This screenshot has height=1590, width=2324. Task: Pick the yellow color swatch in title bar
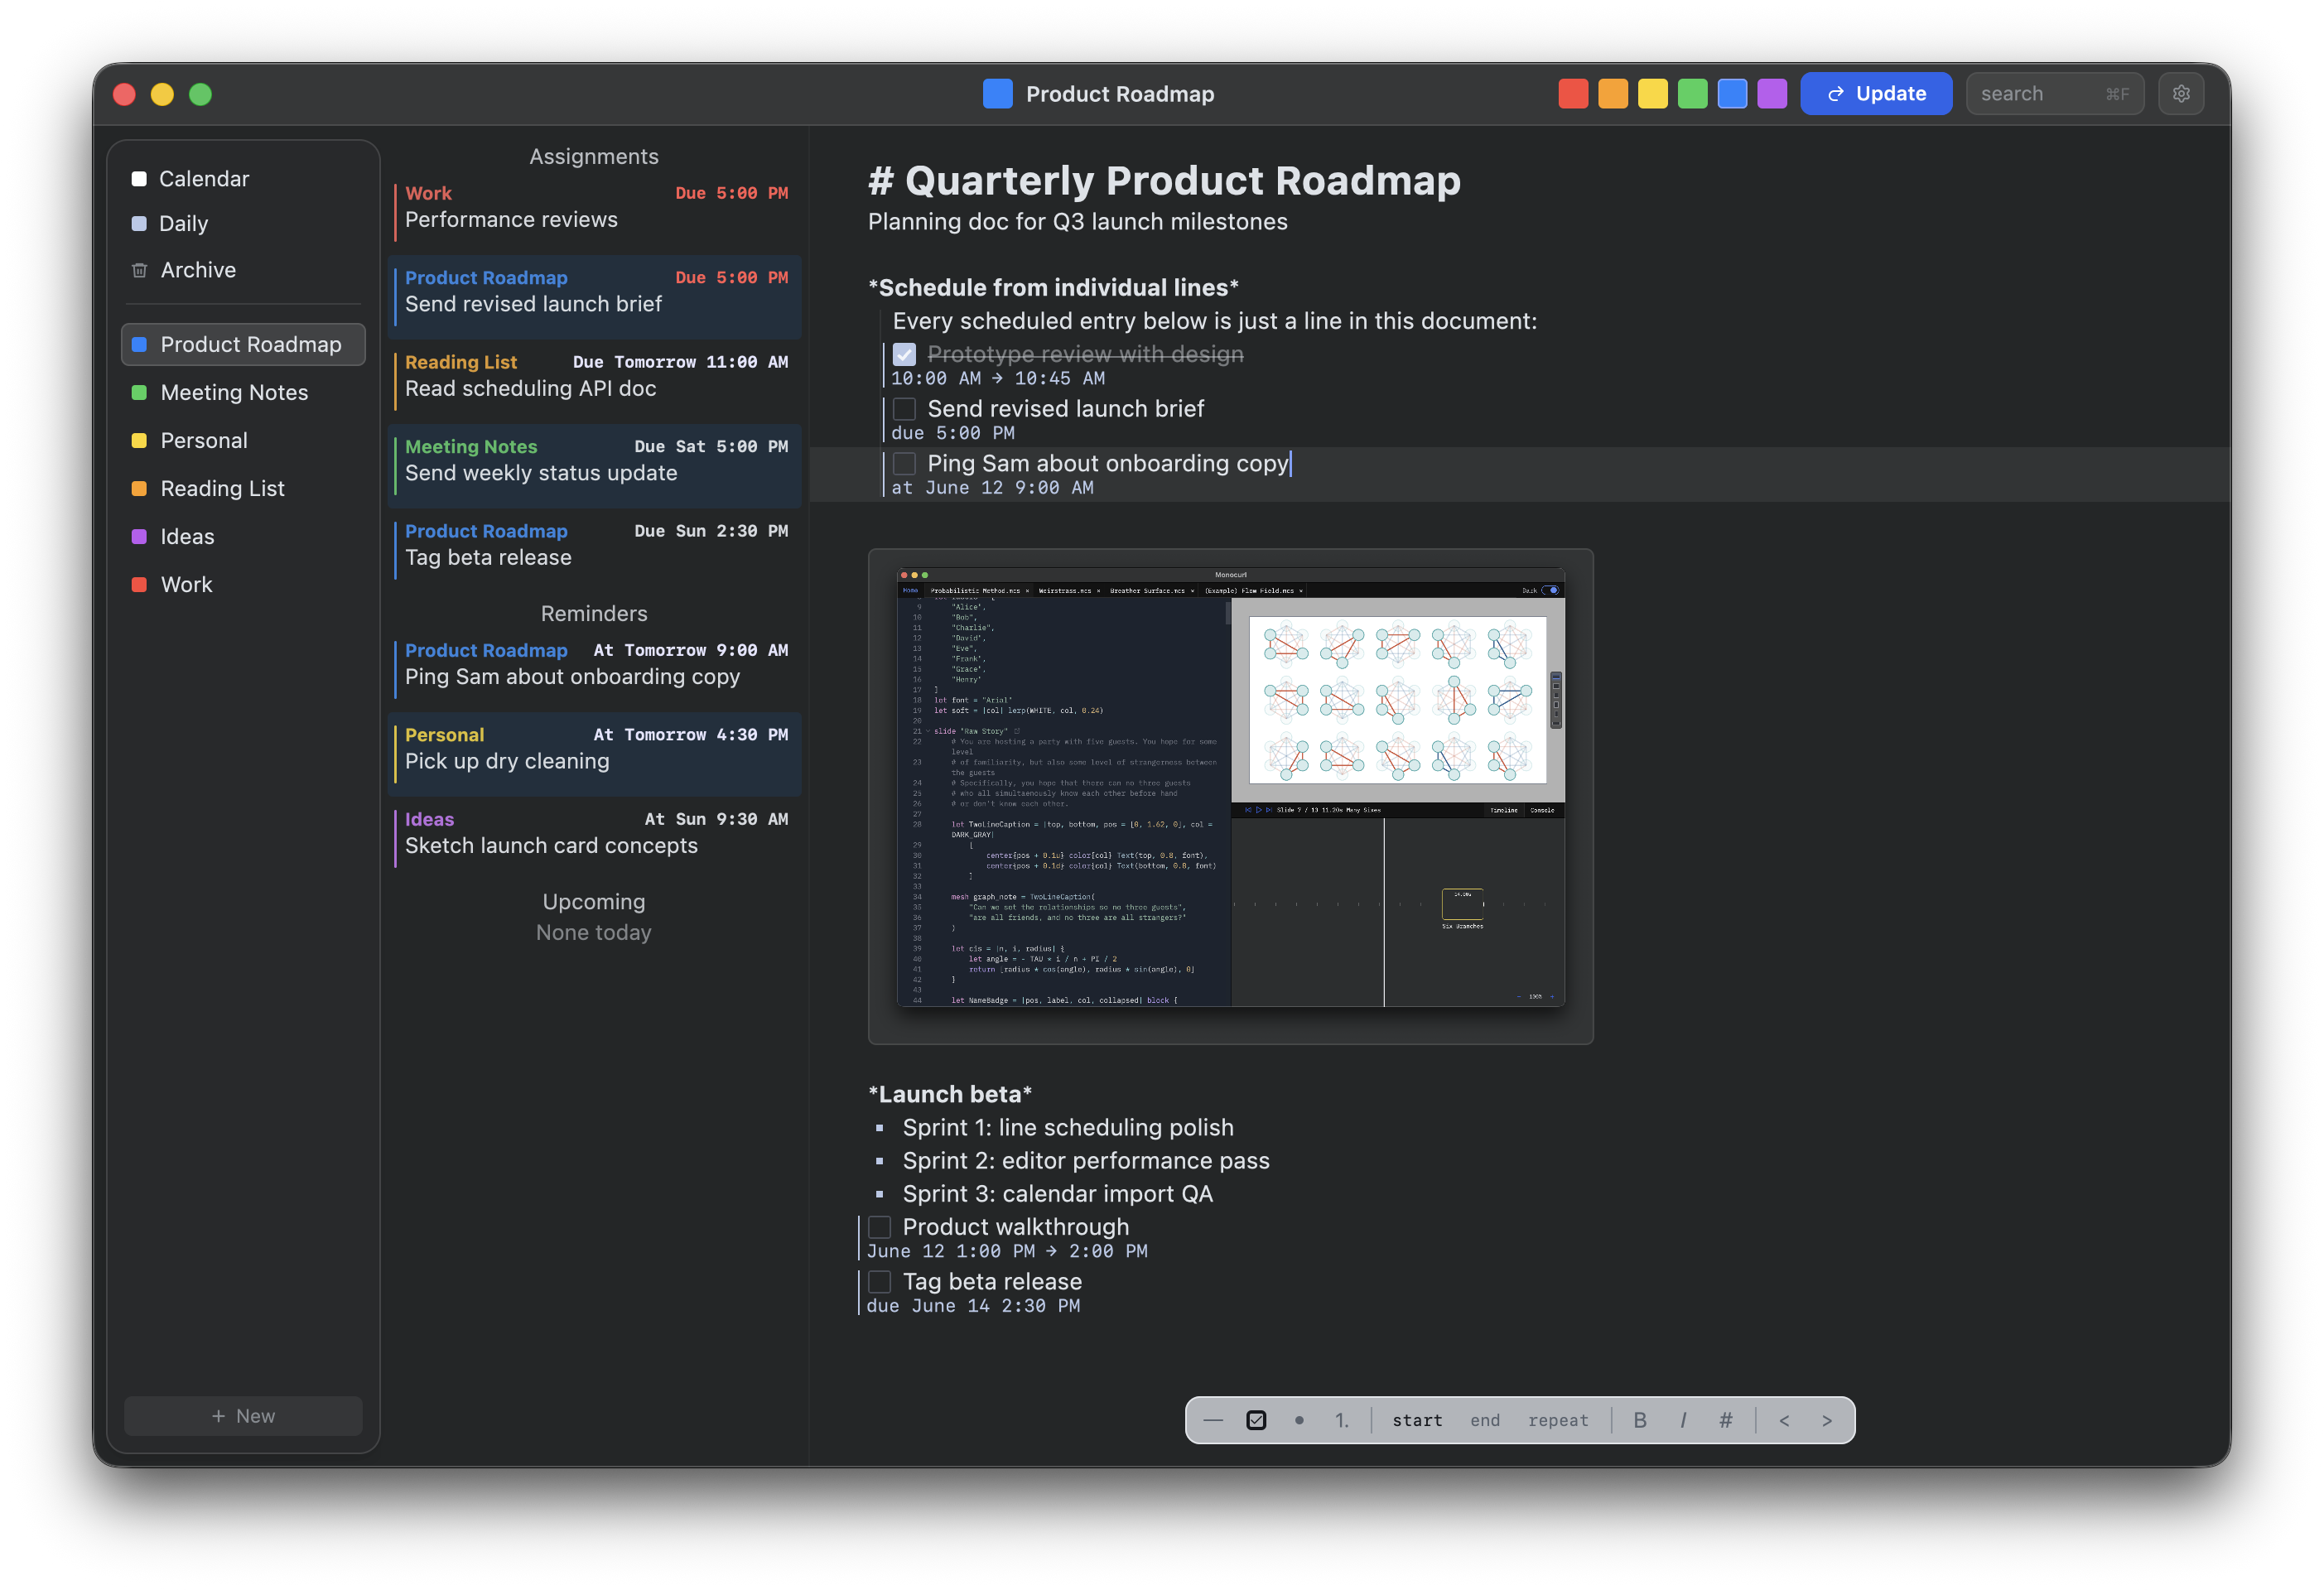(1652, 94)
